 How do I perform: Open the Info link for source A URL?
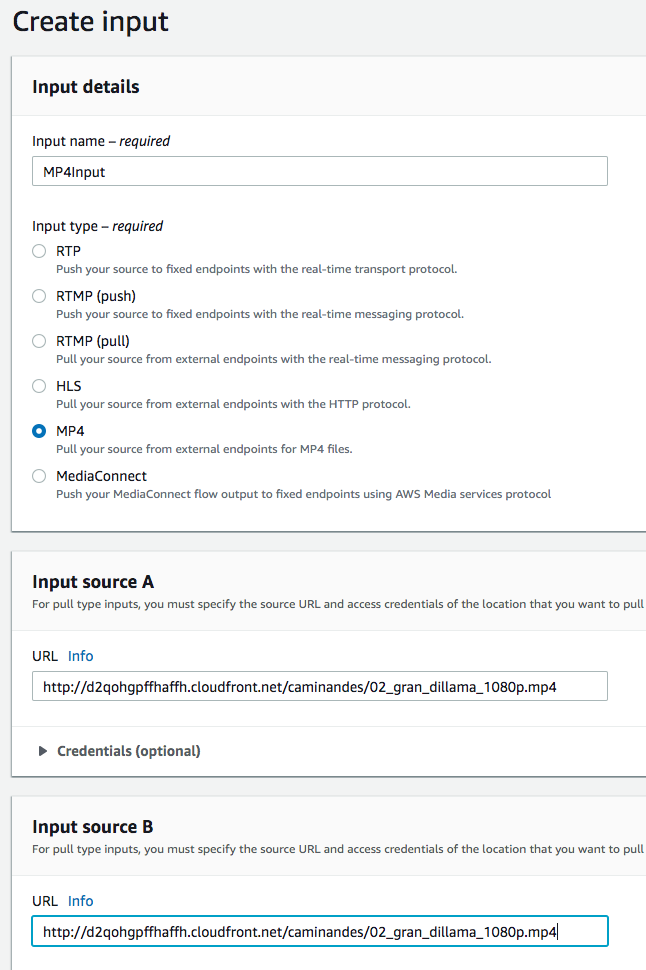click(x=80, y=656)
